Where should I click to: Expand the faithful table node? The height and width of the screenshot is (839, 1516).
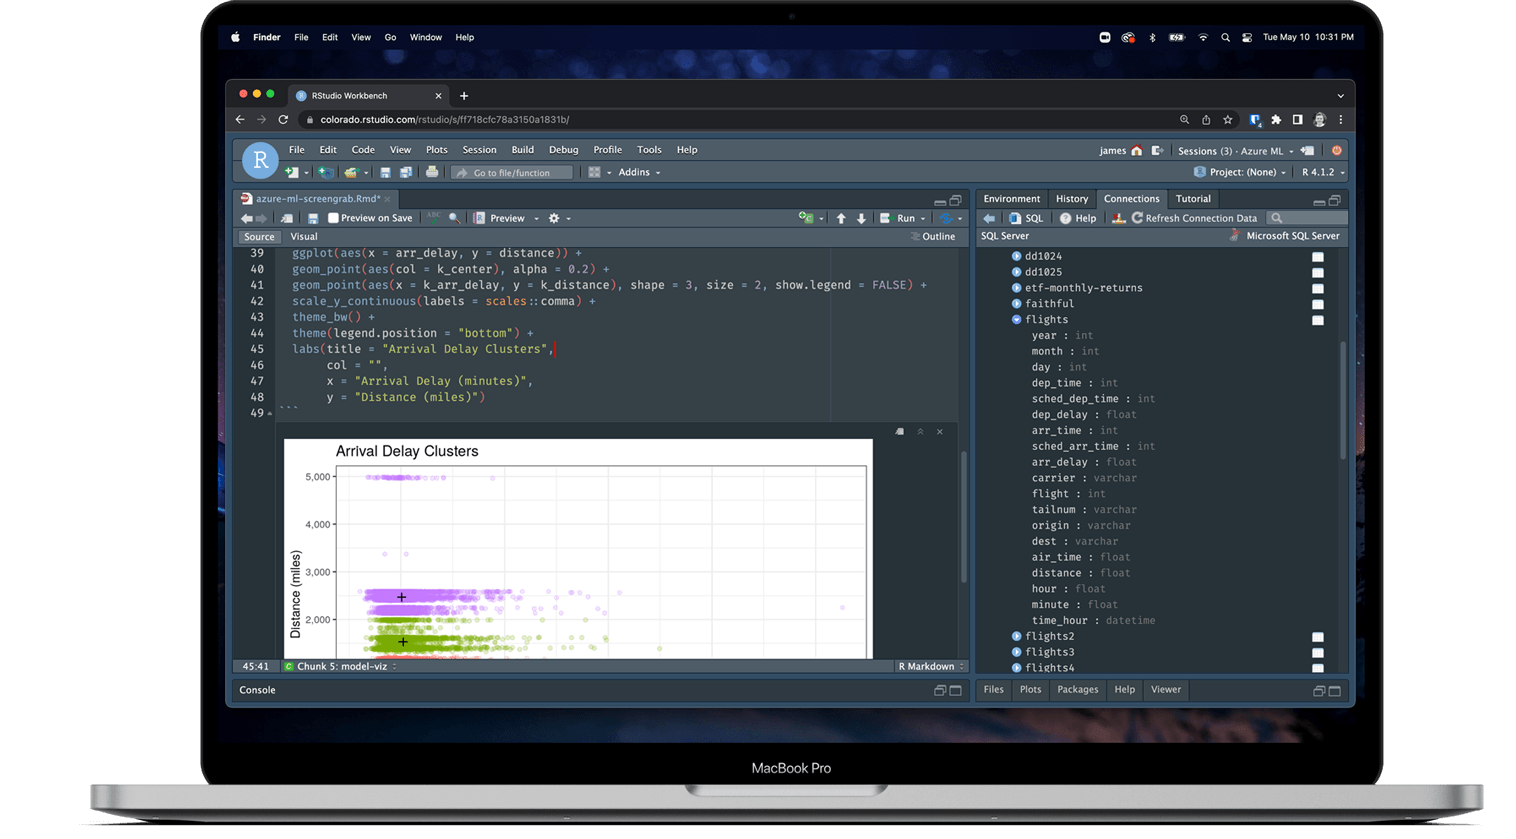click(x=1016, y=304)
